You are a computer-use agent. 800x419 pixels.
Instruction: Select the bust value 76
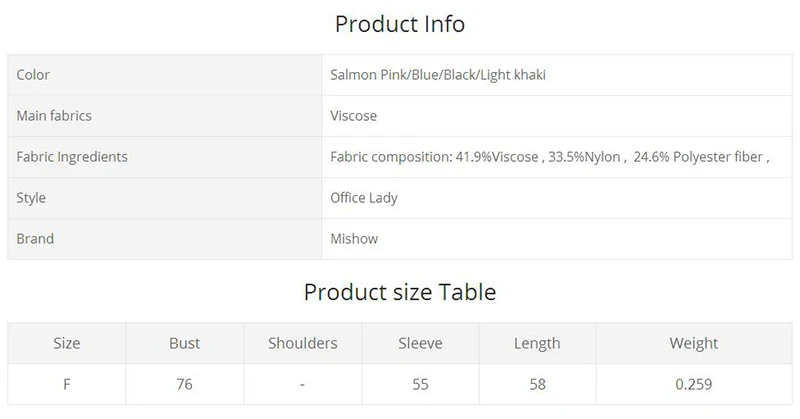(x=185, y=384)
